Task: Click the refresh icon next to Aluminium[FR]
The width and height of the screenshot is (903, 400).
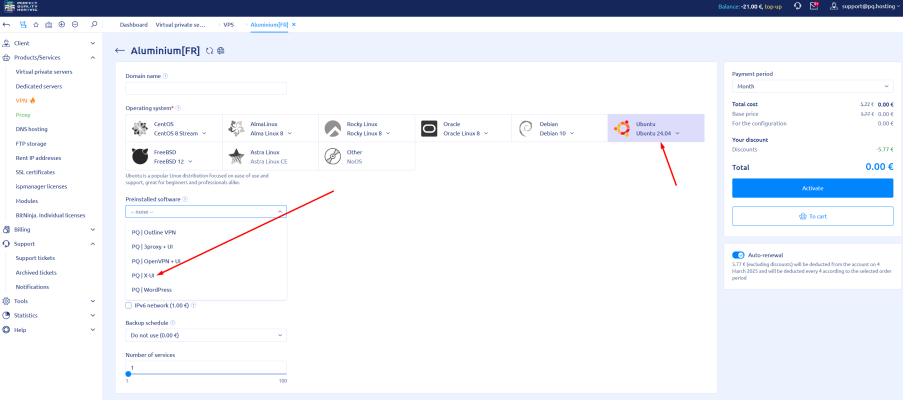Action: click(209, 50)
